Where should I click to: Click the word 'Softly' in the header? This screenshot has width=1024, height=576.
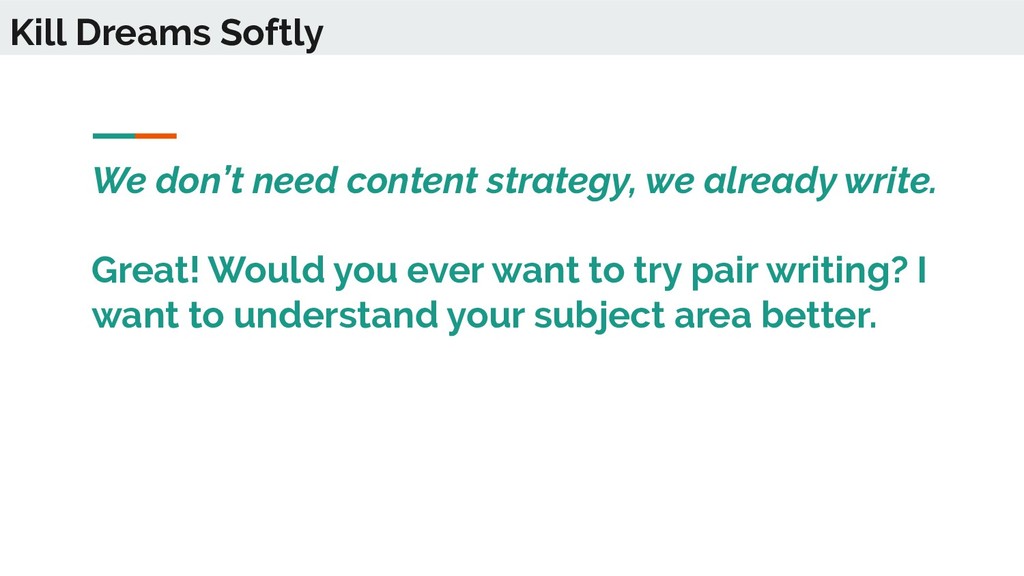[272, 34]
